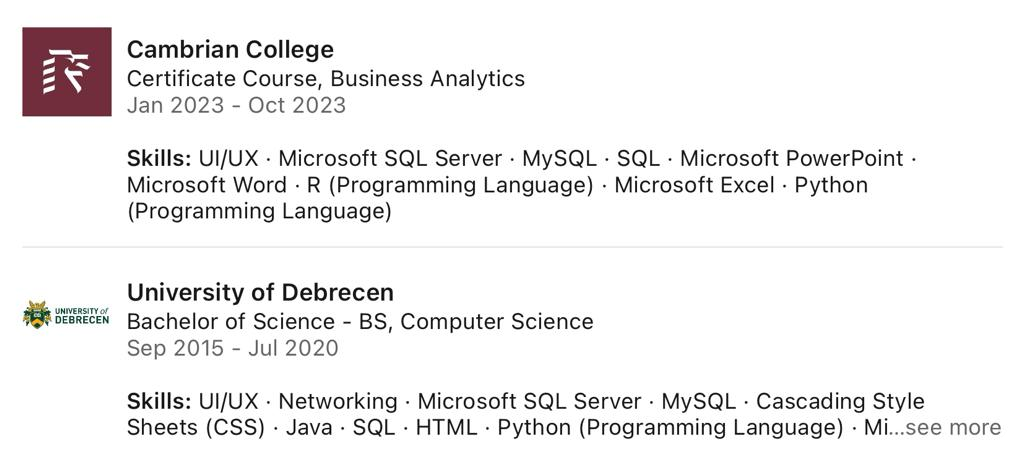The image size is (1024, 459).
Task: Expand truncated skills with 'see more'
Action: [x=953, y=428]
